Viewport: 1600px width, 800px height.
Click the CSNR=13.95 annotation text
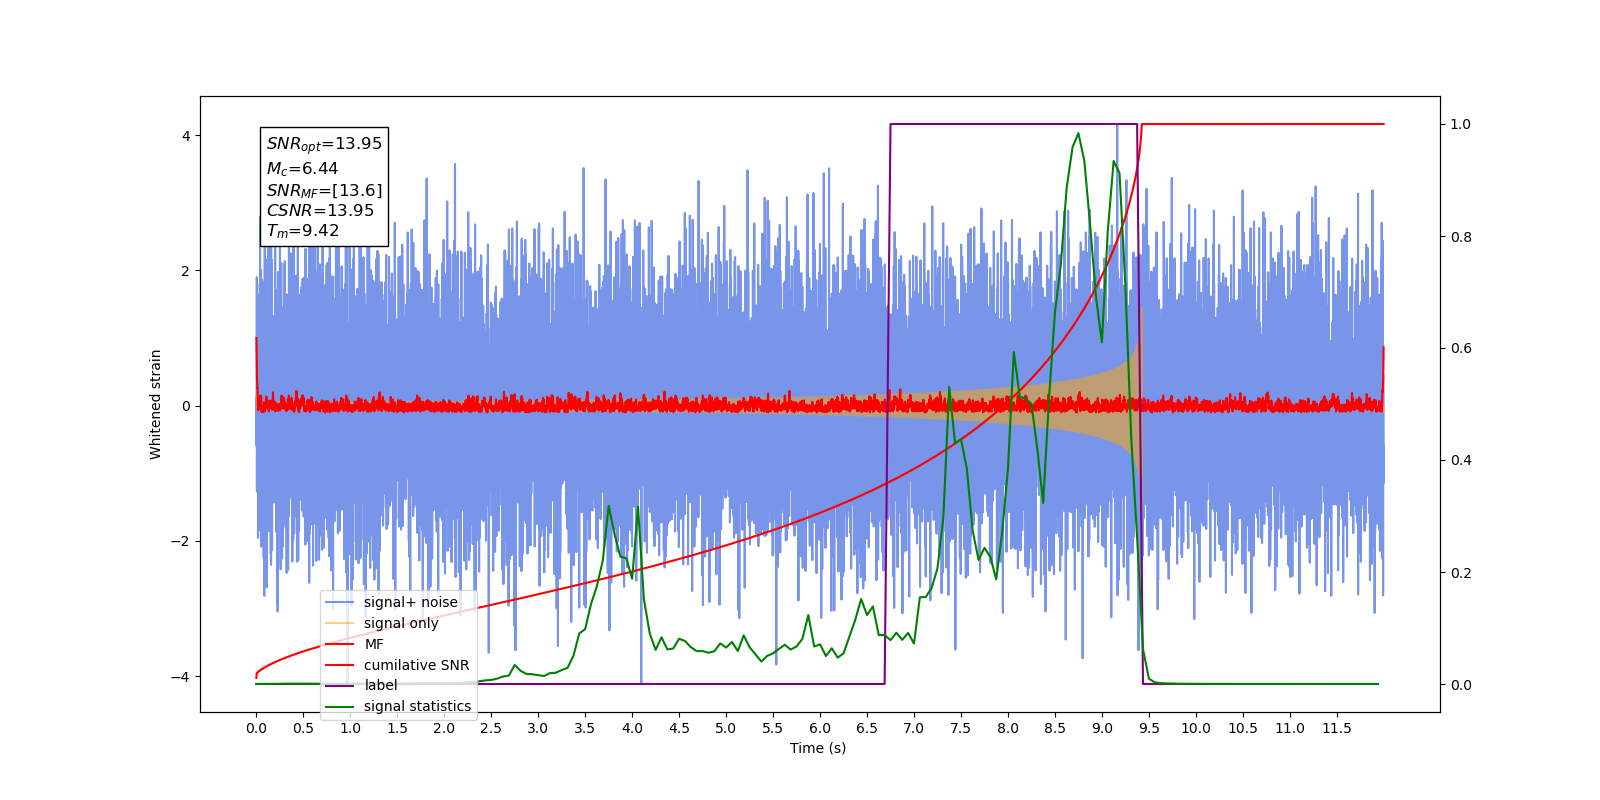pos(320,211)
